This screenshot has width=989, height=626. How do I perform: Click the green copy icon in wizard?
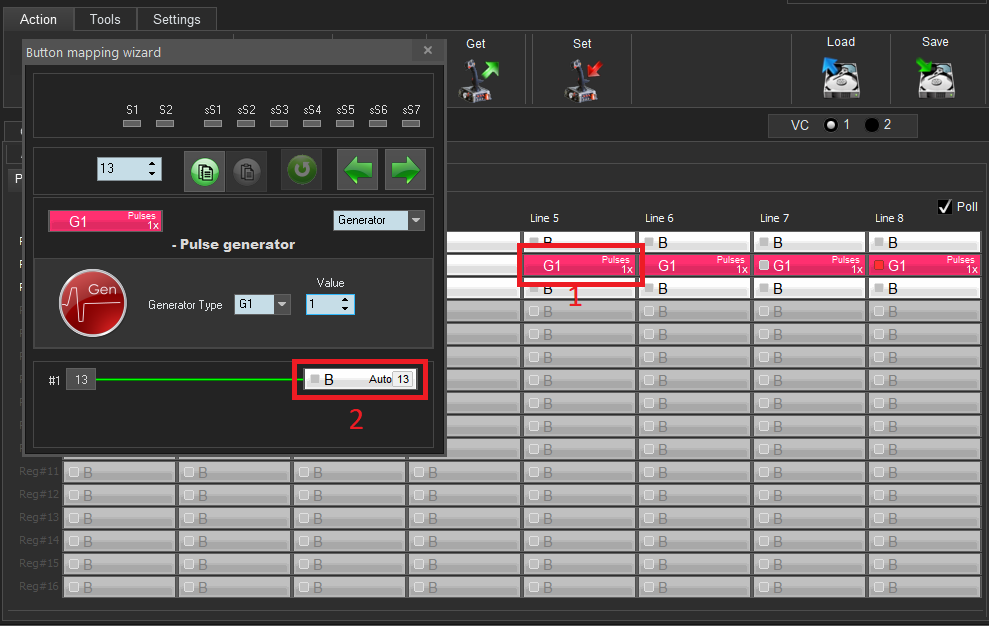click(205, 171)
